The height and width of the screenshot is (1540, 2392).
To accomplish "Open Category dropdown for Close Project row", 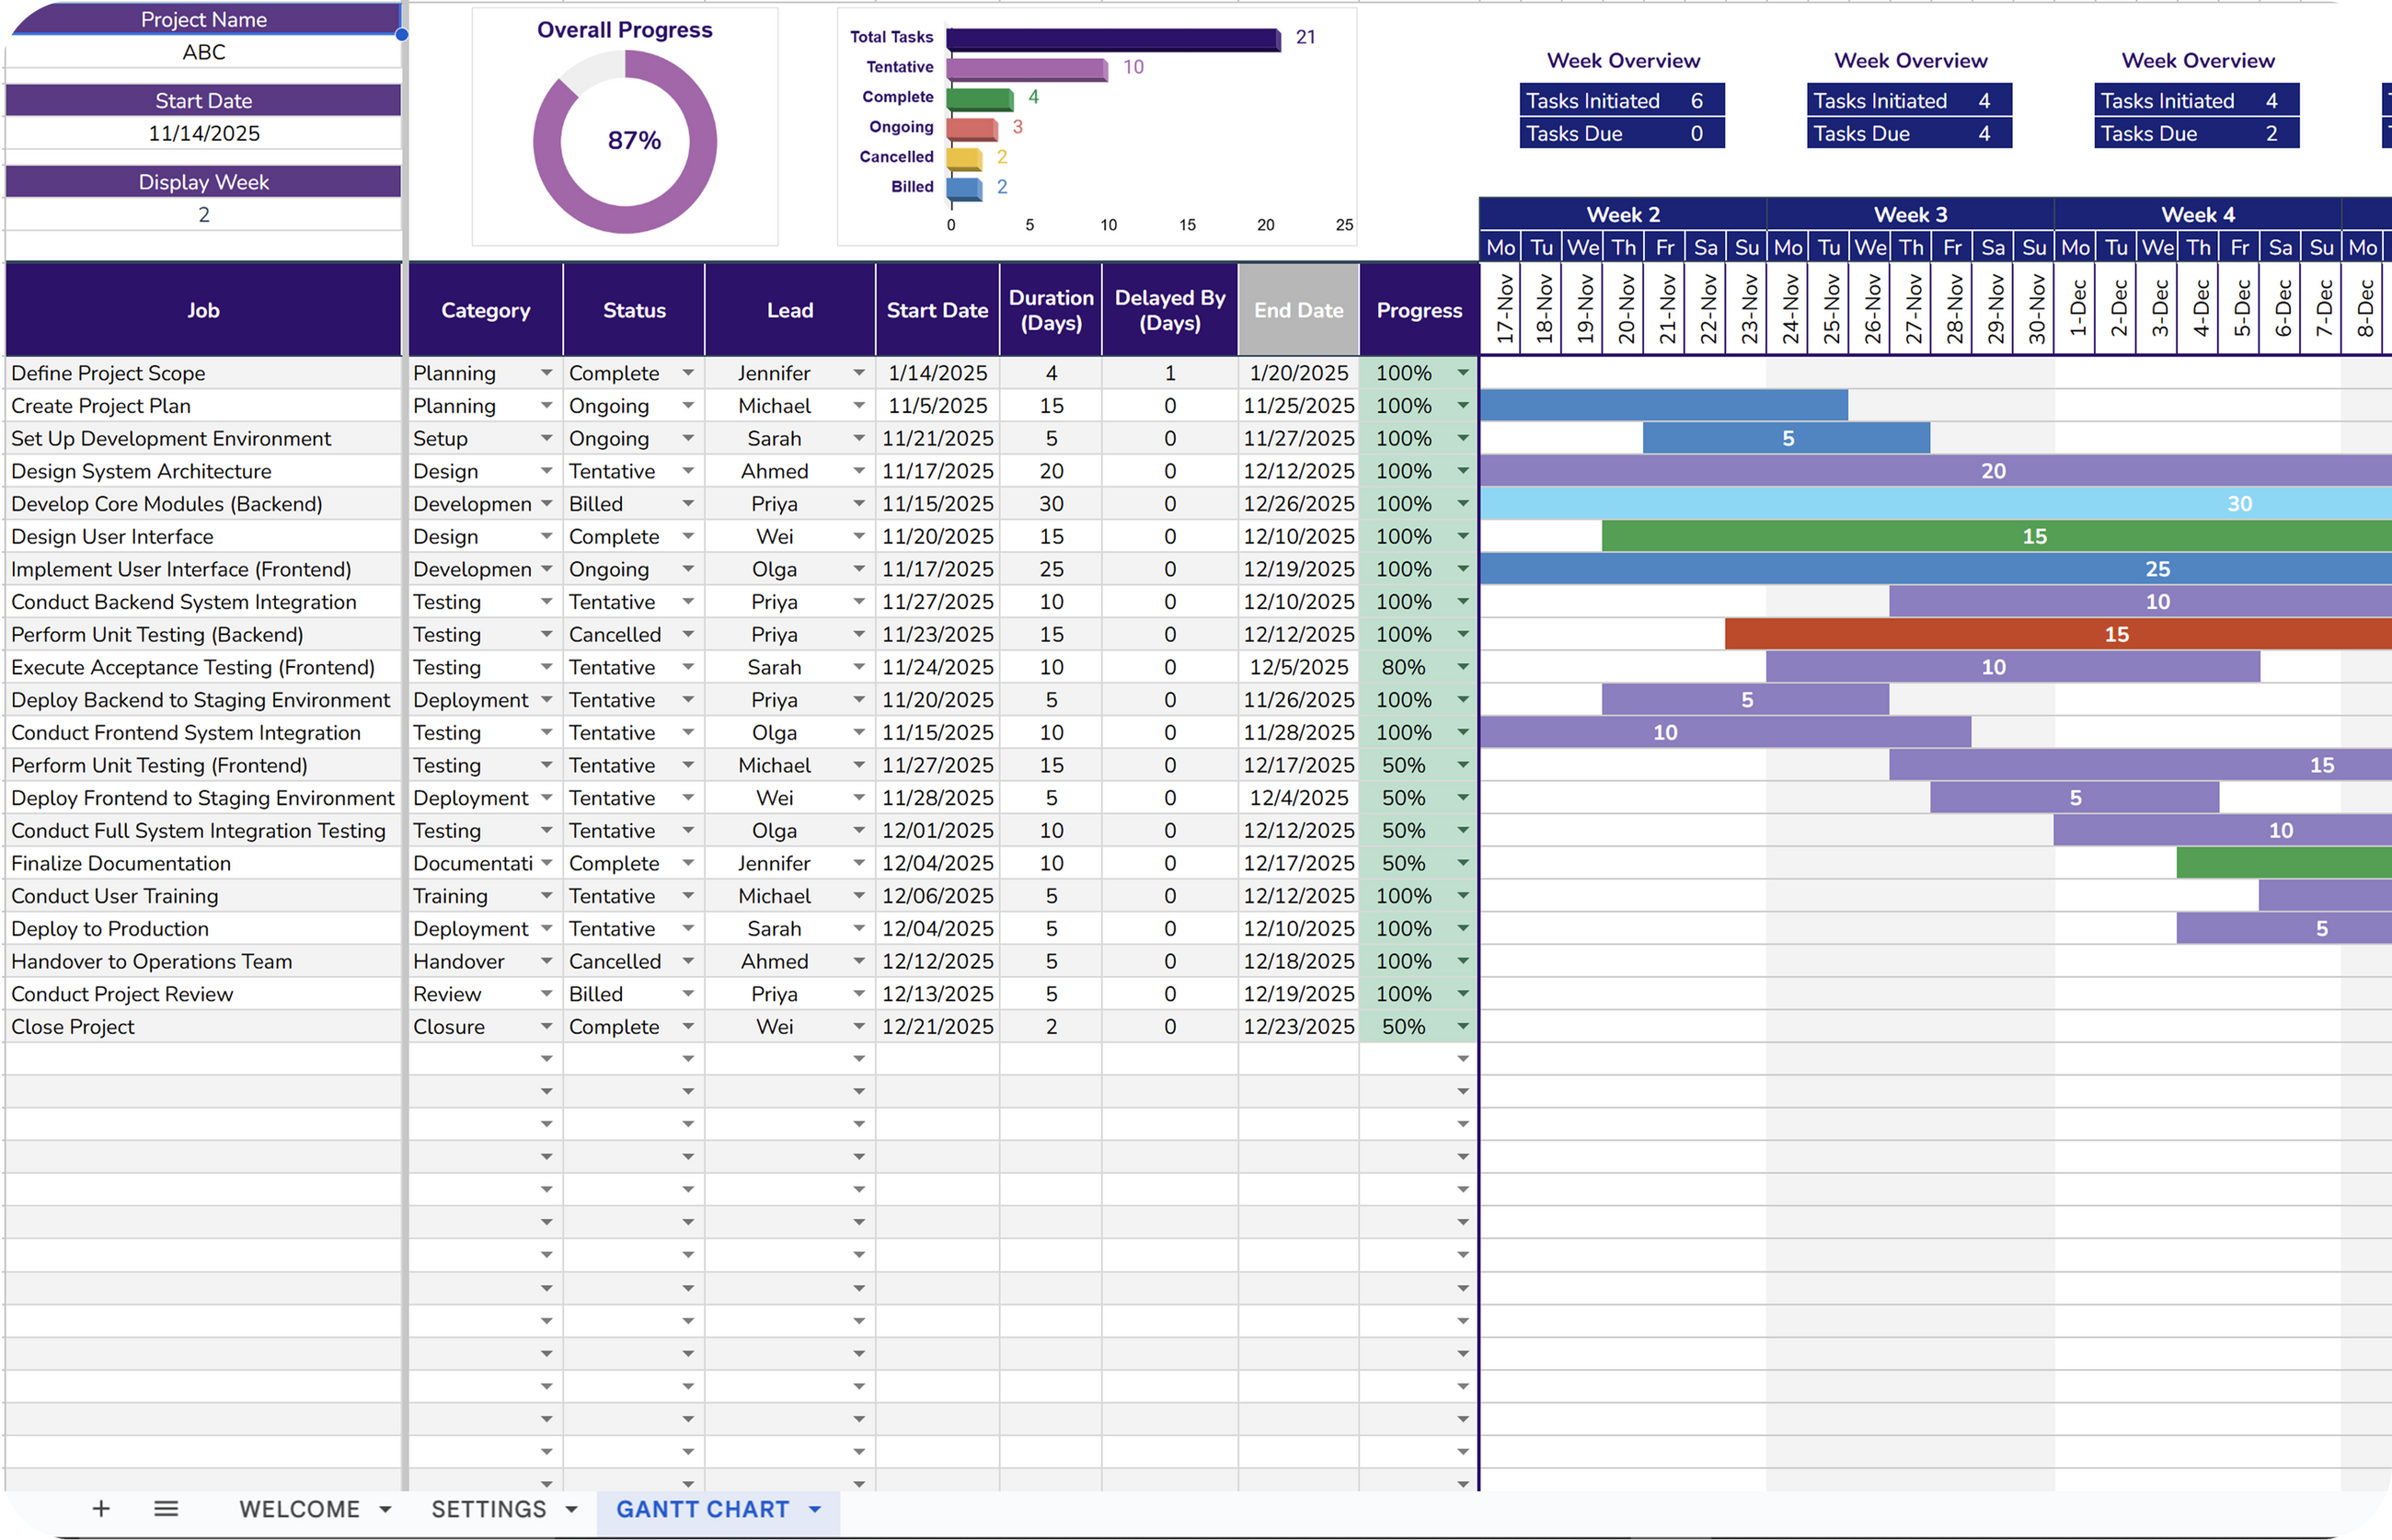I will coord(546,1026).
